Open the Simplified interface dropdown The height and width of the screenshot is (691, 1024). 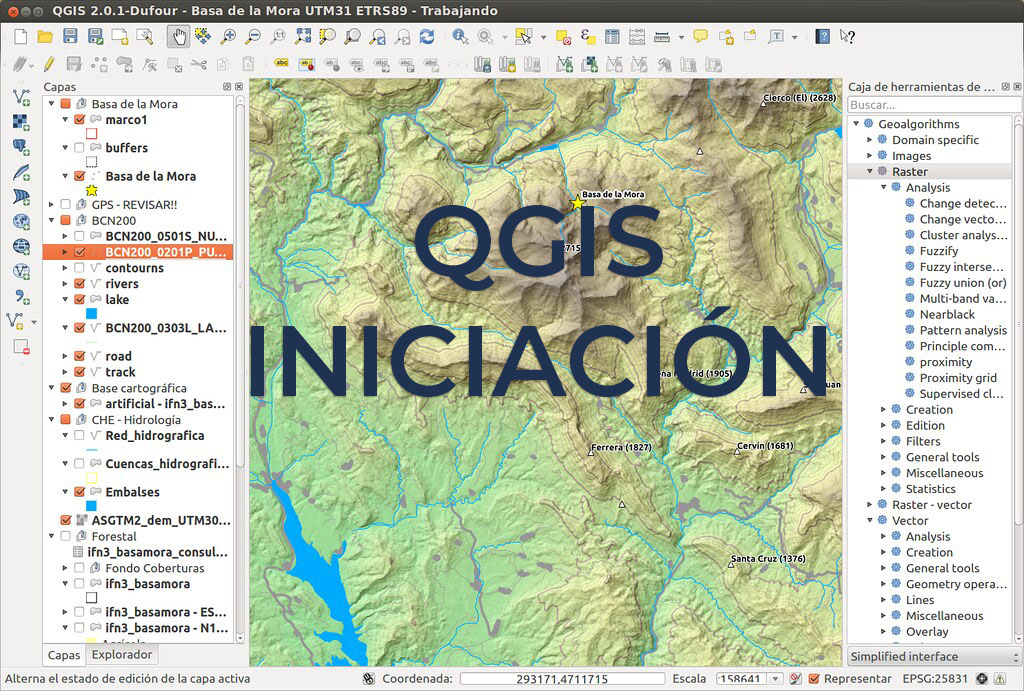[934, 656]
